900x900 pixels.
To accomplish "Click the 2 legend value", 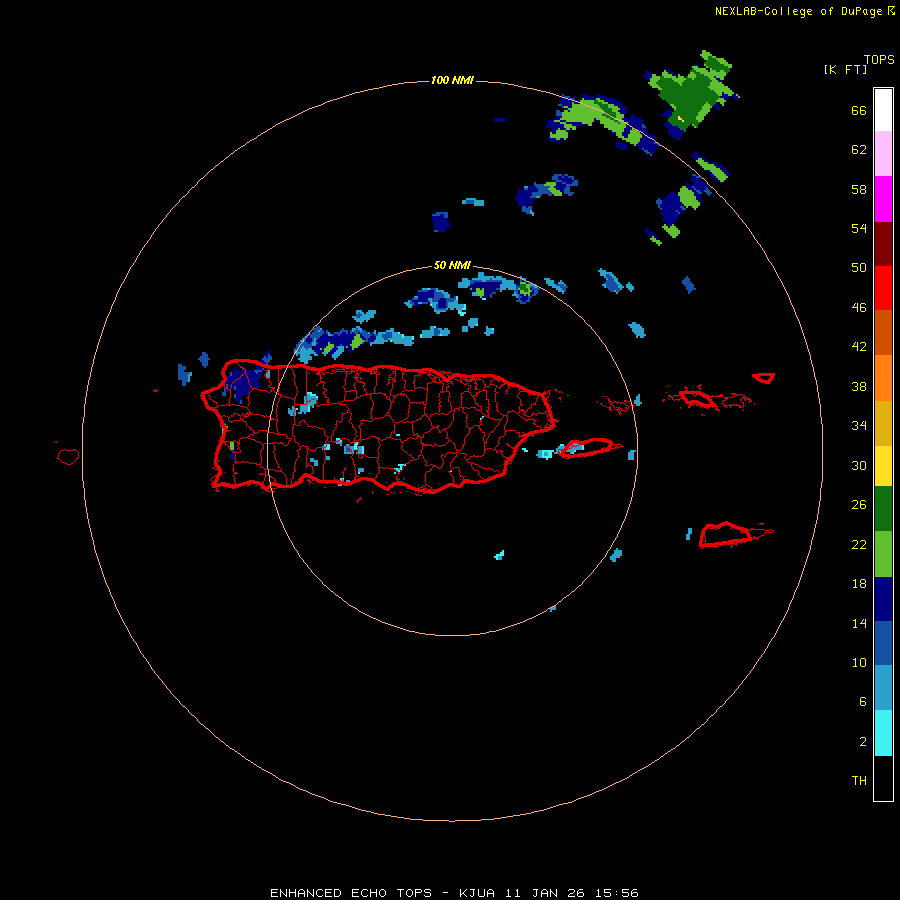I will [x=863, y=742].
